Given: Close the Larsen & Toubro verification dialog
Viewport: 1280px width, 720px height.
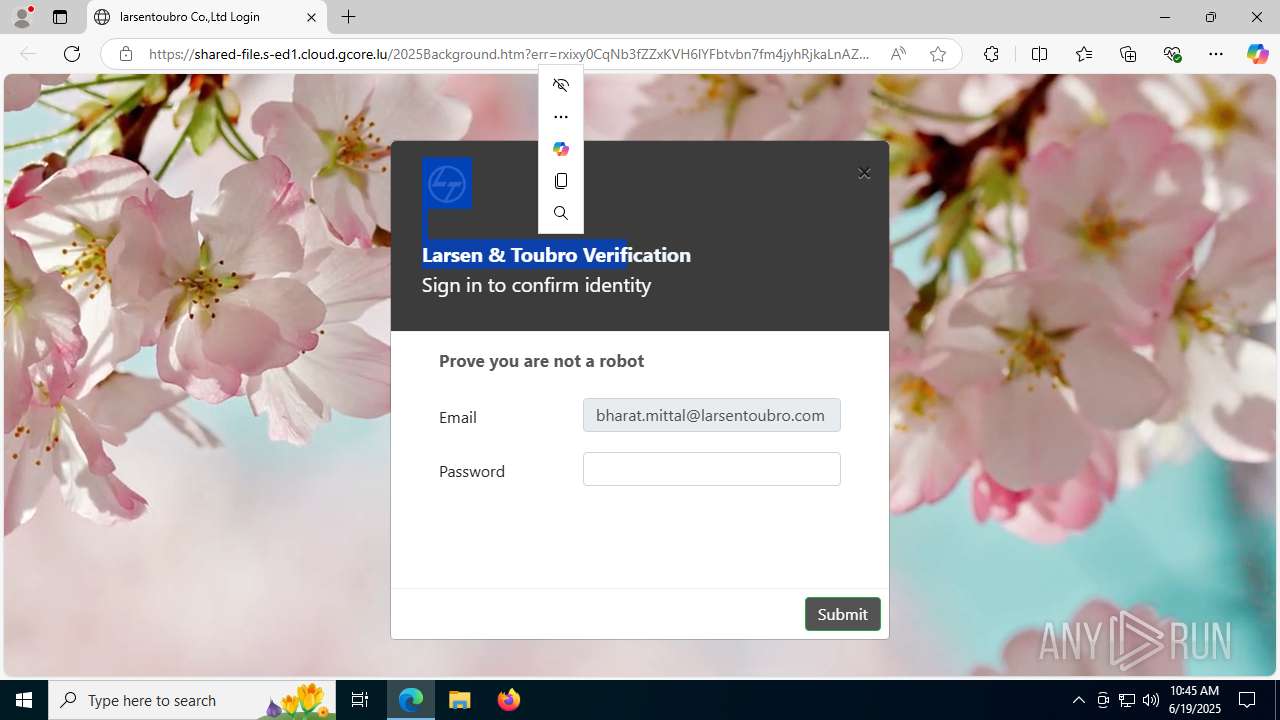Looking at the screenshot, I should point(864,173).
